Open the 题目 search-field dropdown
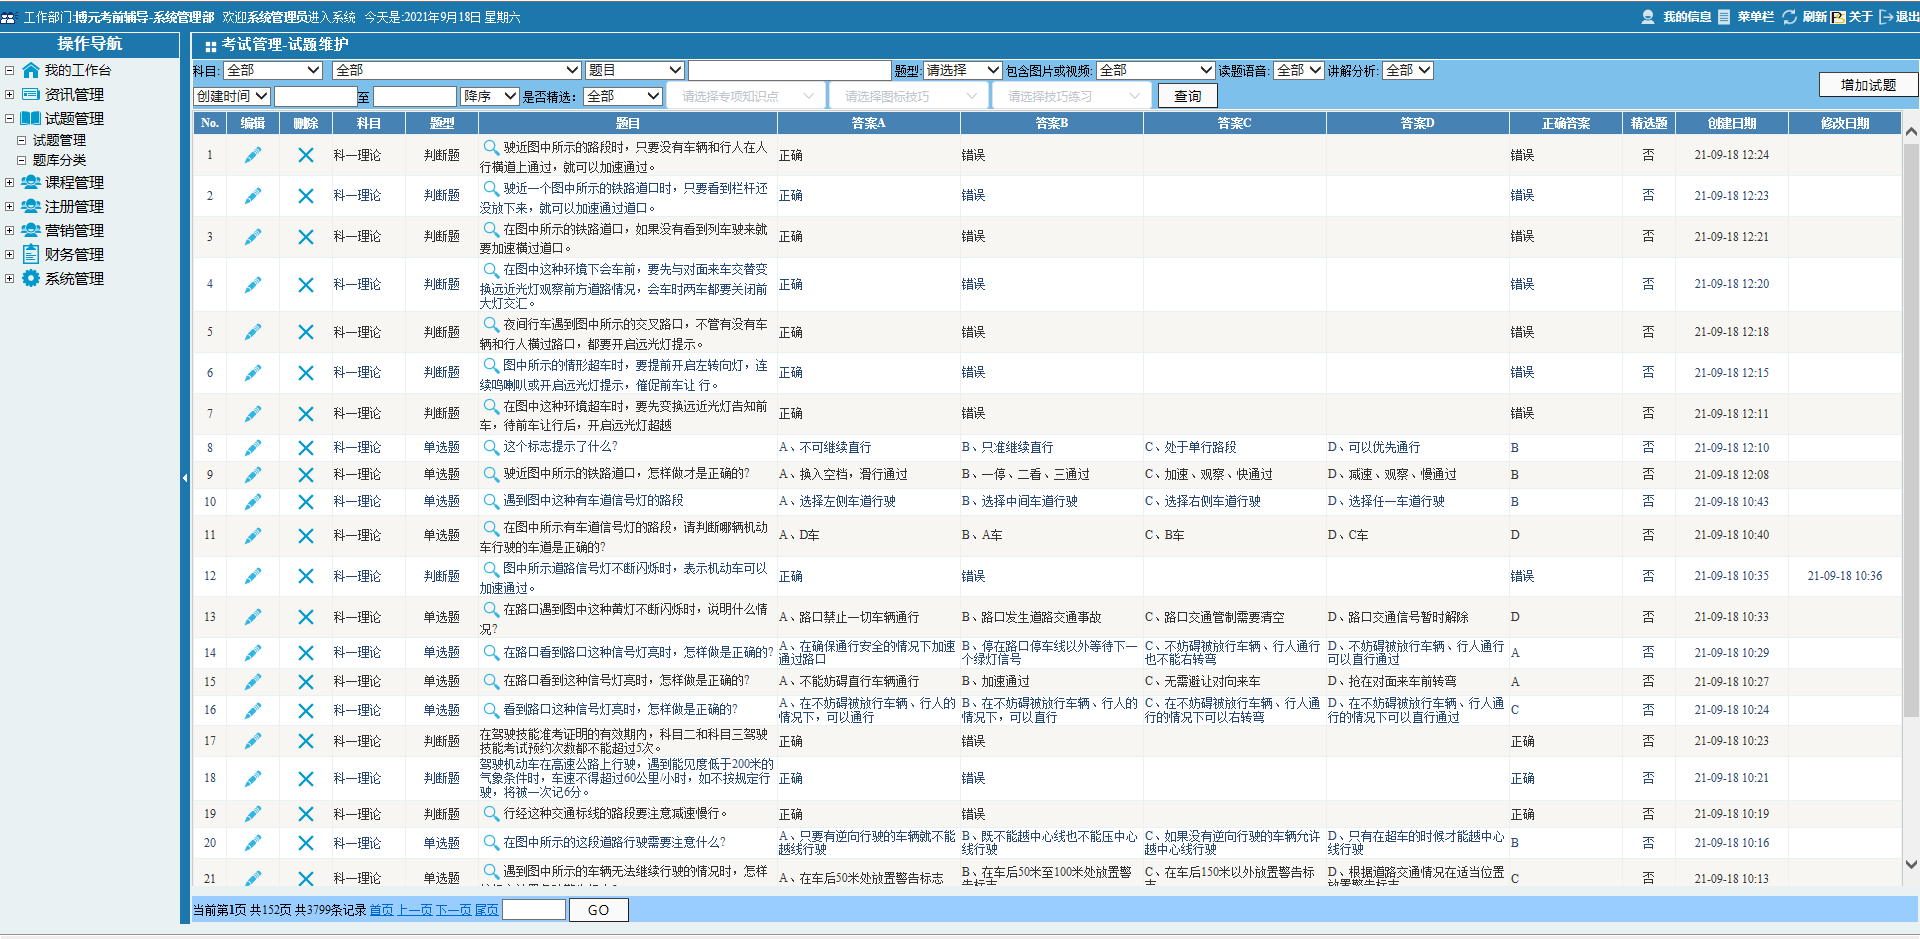Screen dimensions: 1920x939 pyautogui.click(x=635, y=70)
